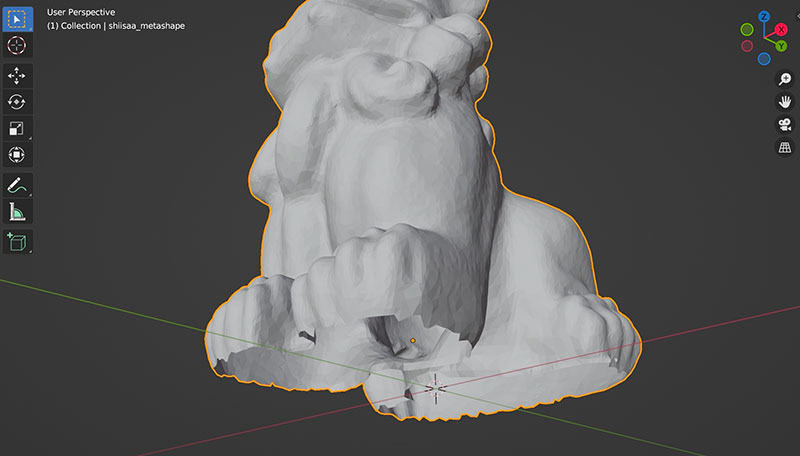Click the hand pan view icon

[785, 102]
